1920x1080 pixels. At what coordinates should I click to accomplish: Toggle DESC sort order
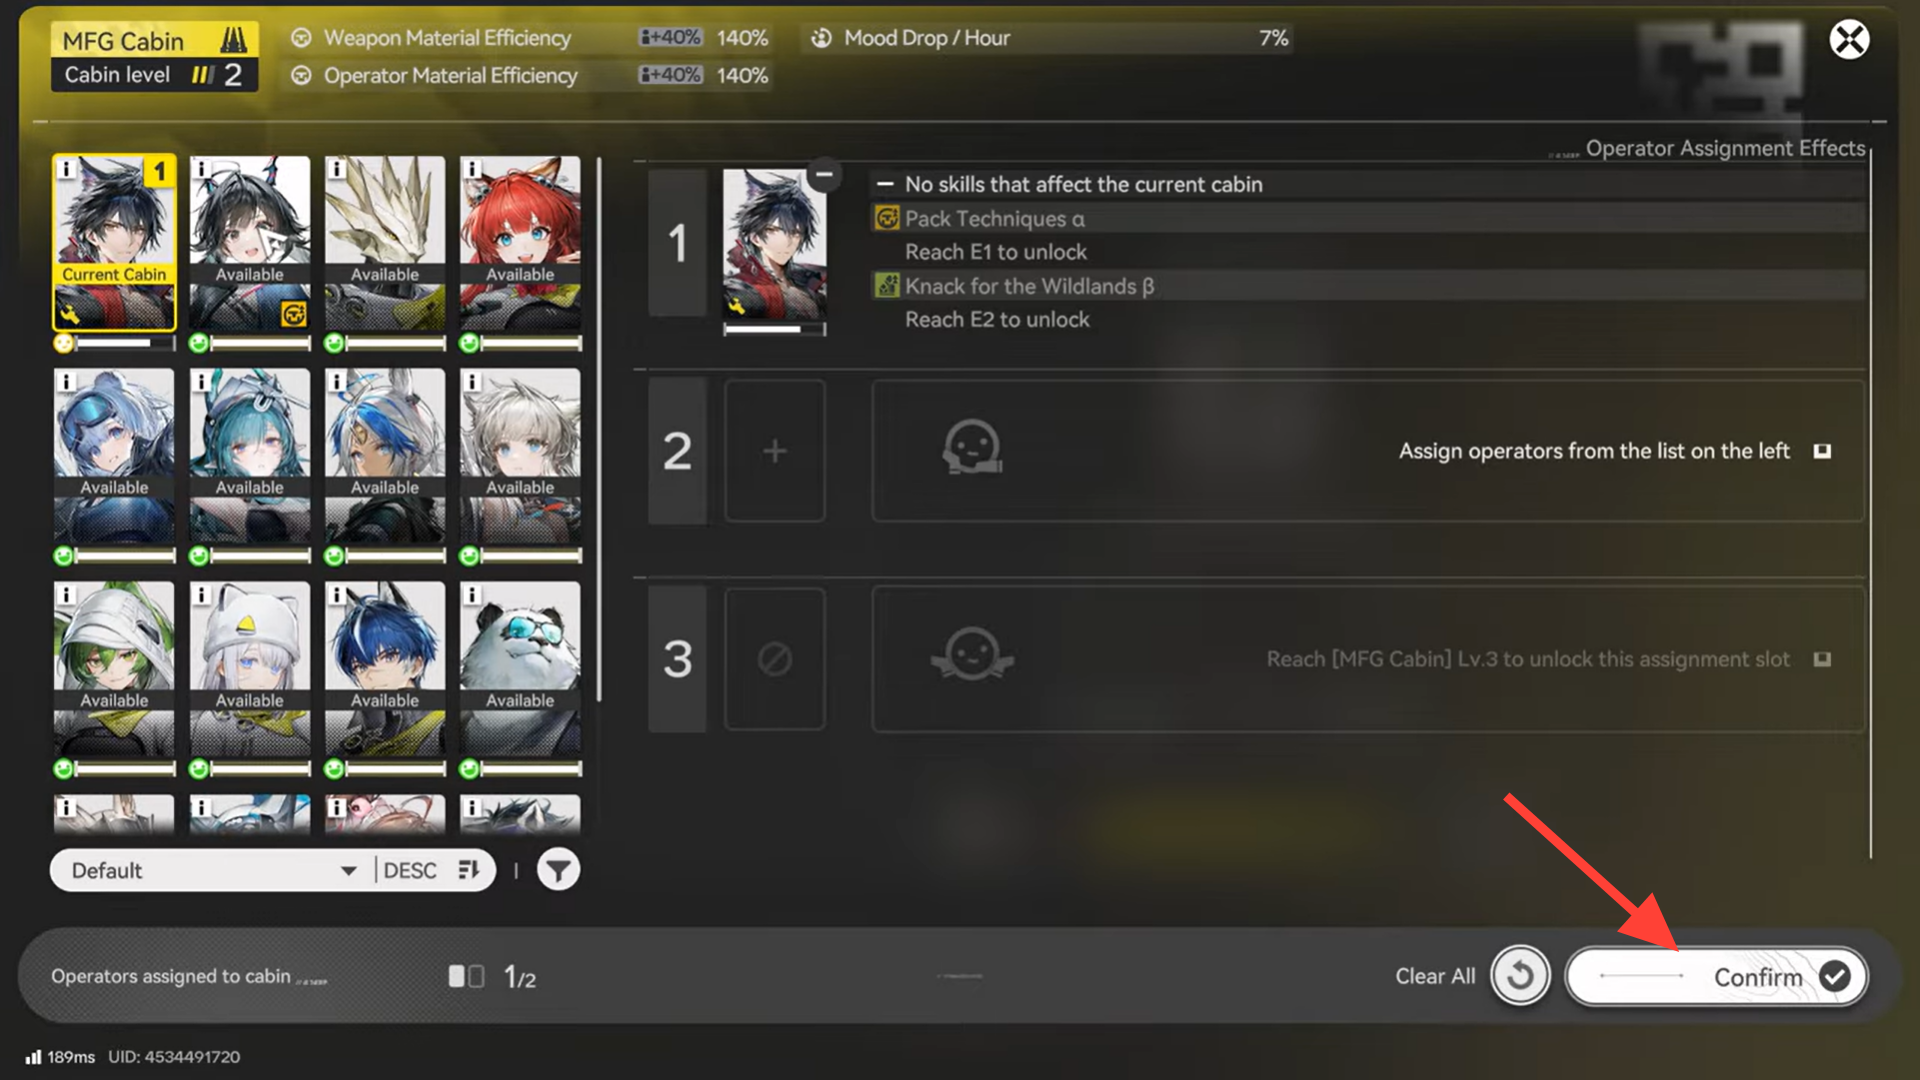[x=434, y=870]
